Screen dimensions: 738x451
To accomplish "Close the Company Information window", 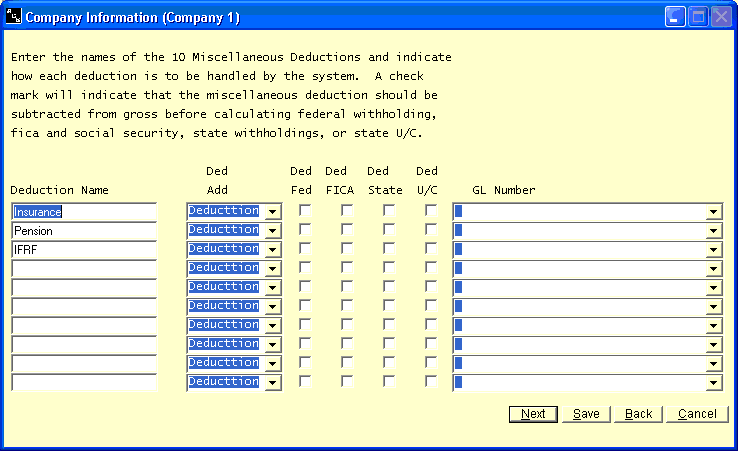I will pos(720,17).
